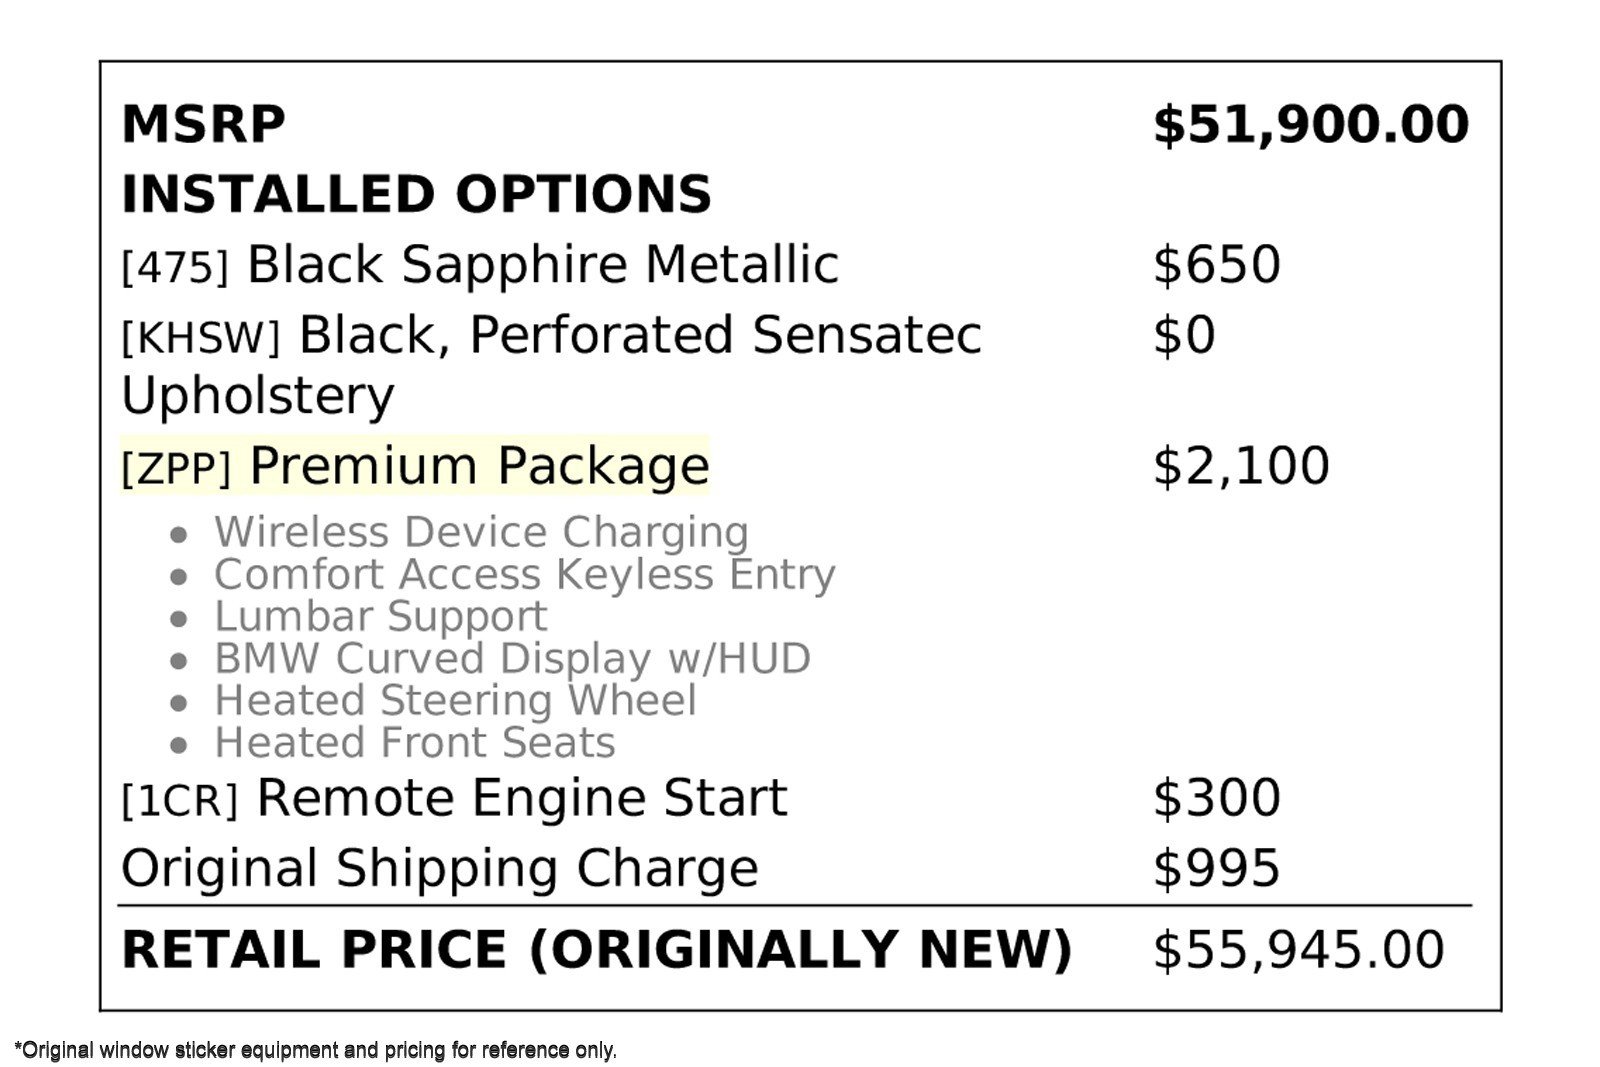Select Black Perforated Sensatec Upholstery line
Viewport: 1600px width, 1067px height.
[550, 336]
